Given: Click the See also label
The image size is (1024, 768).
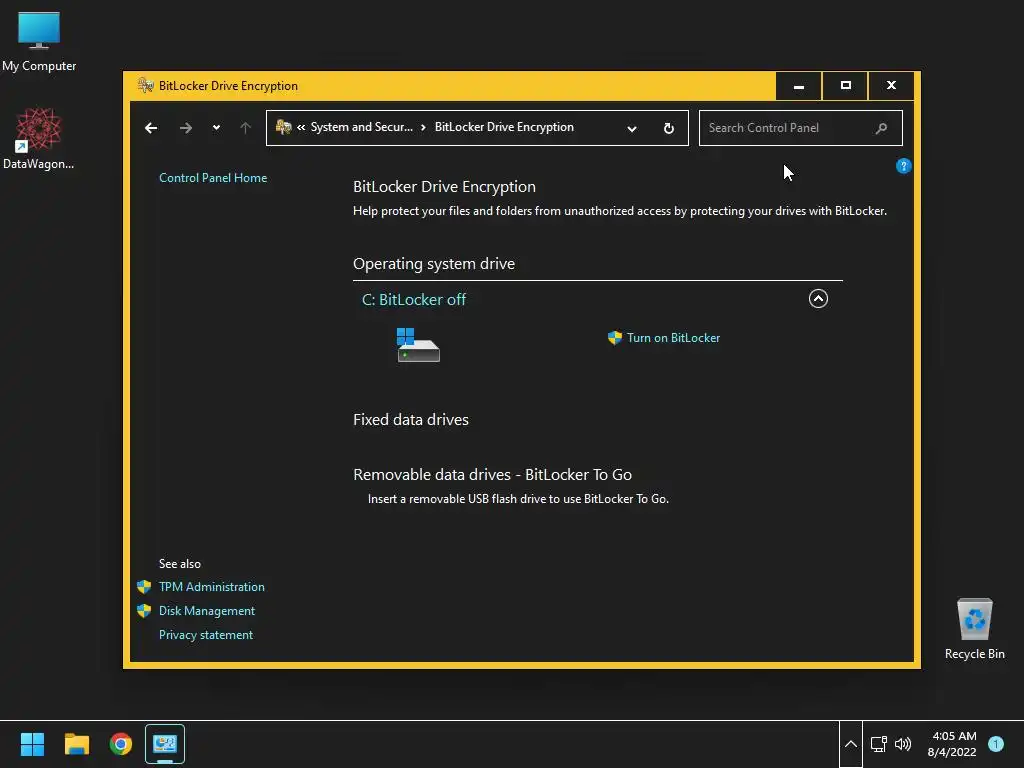Looking at the screenshot, I should point(180,564).
